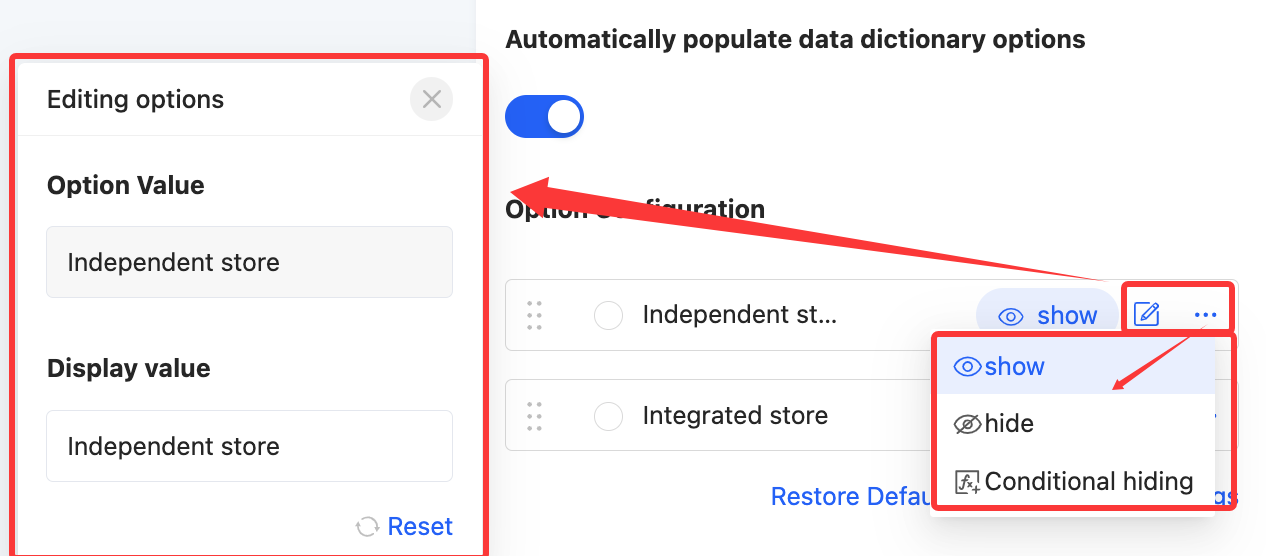Image resolution: width=1266 pixels, height=556 pixels.
Task: Select the Integrated store radio button
Action: pos(608,416)
